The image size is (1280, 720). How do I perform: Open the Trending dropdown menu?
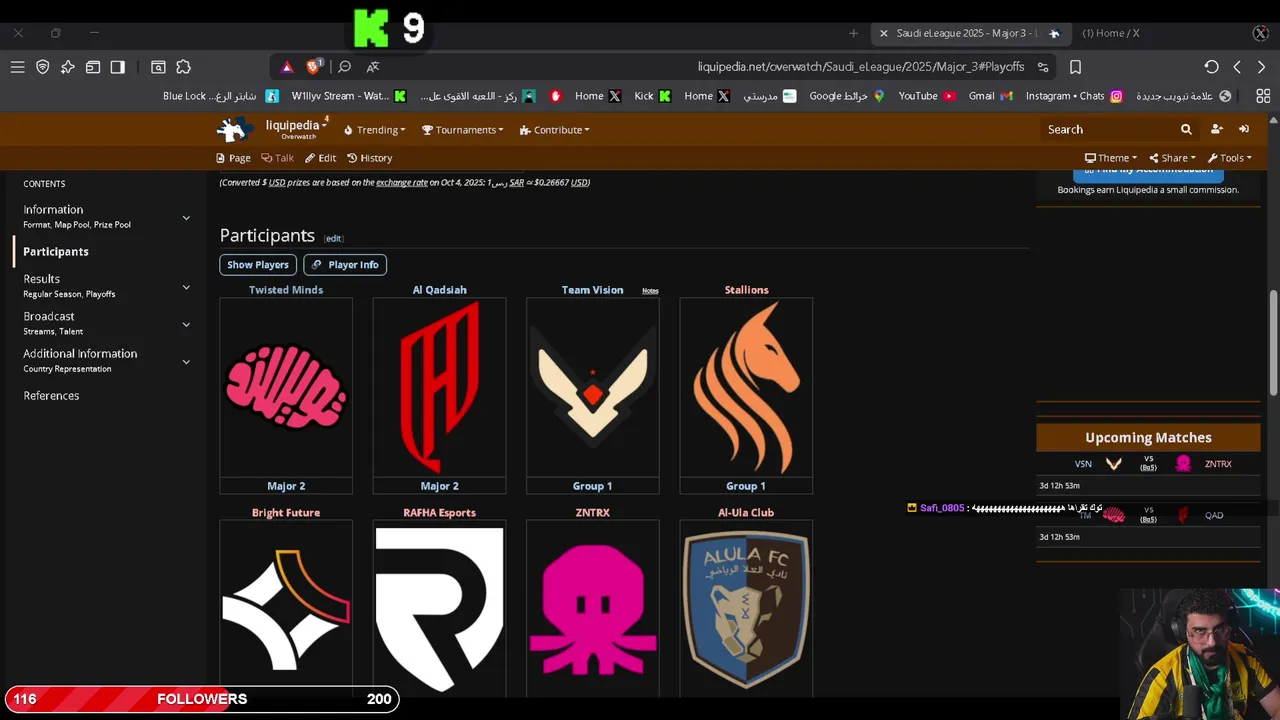tap(374, 130)
